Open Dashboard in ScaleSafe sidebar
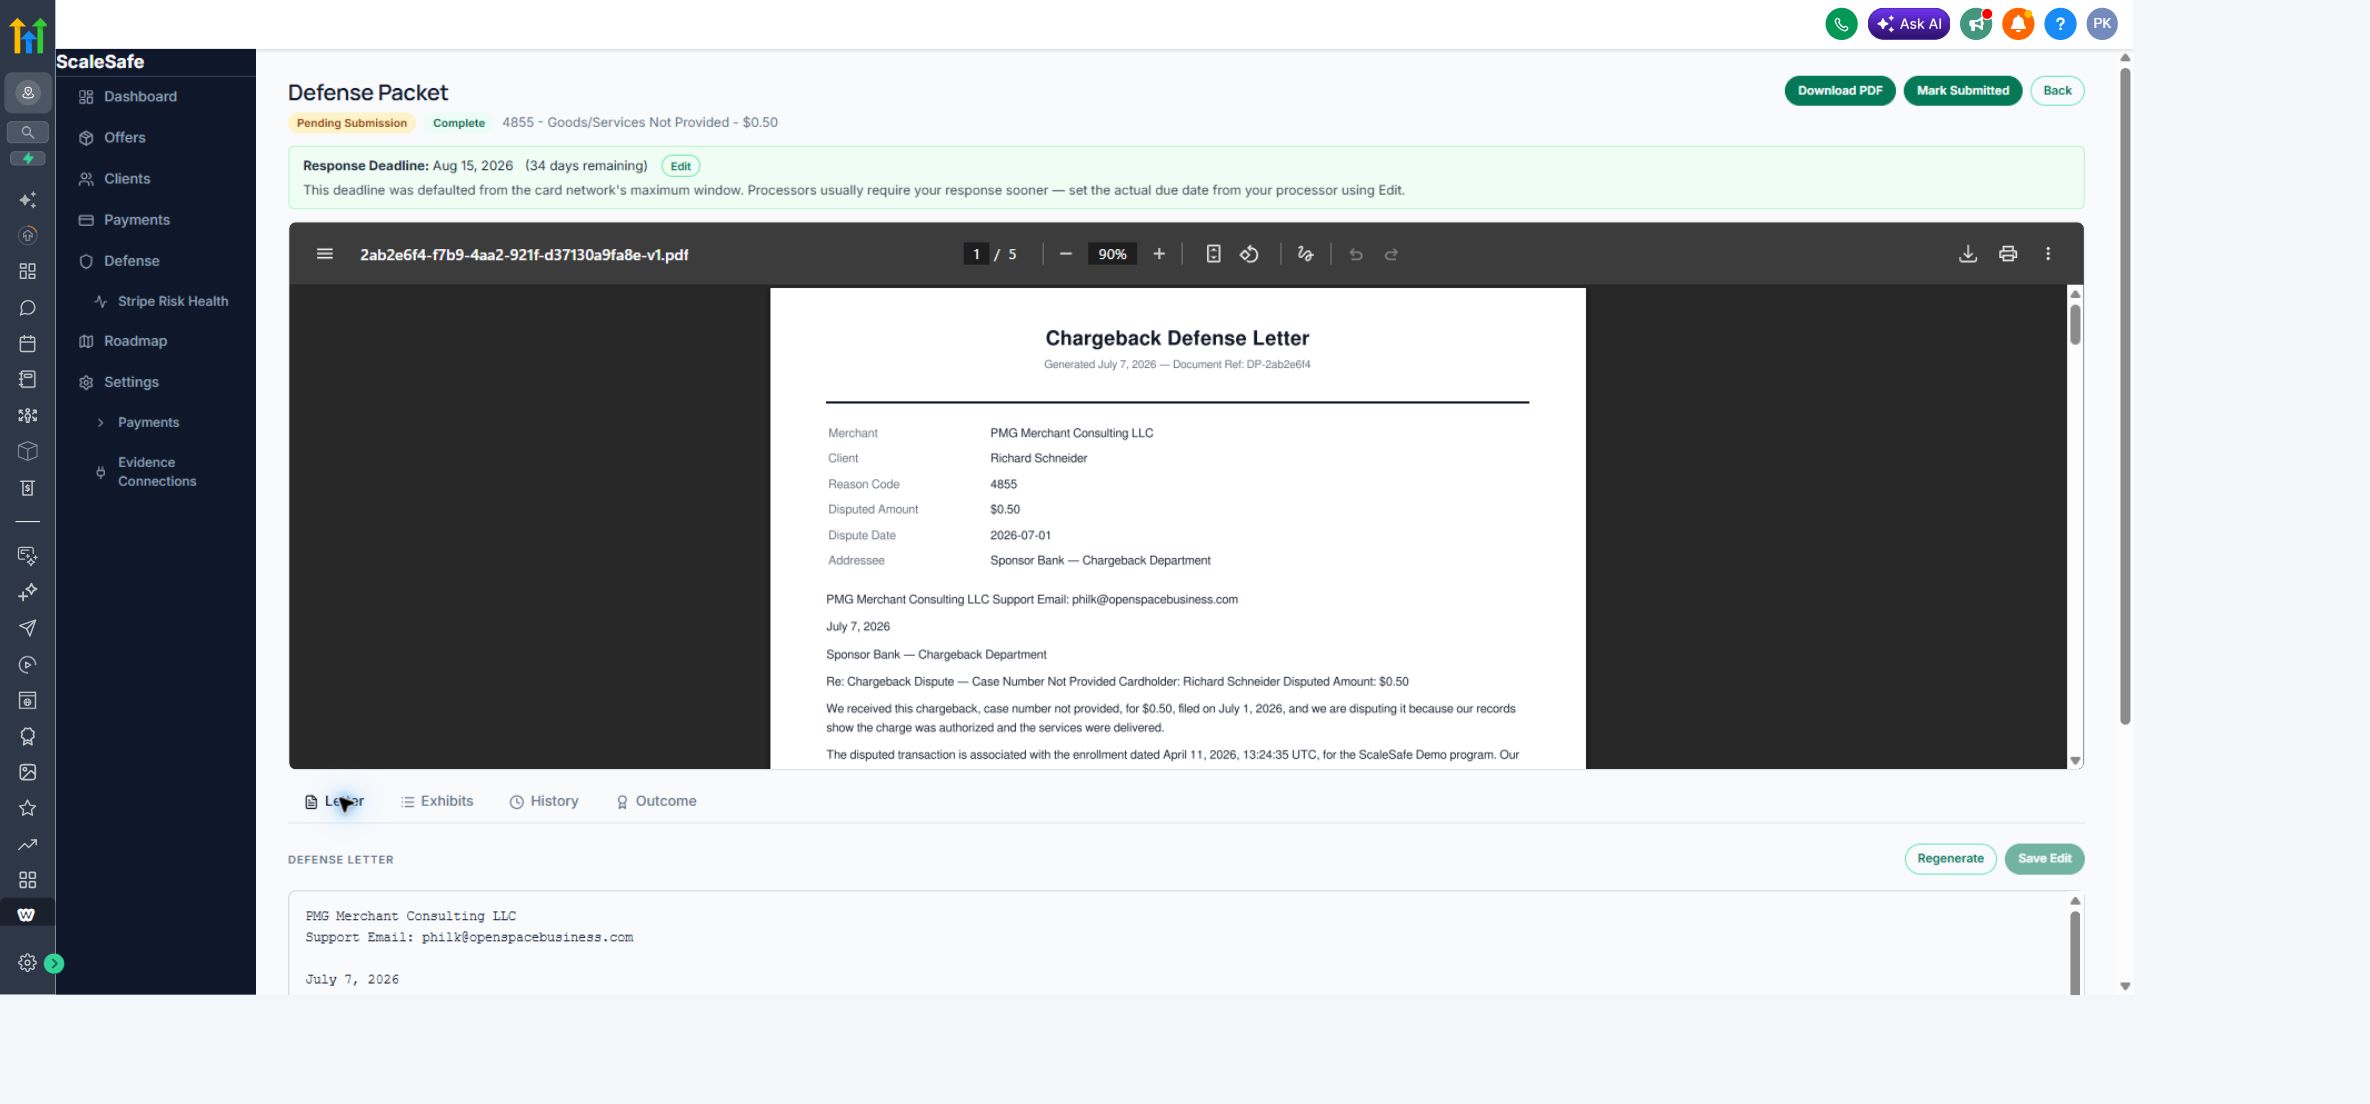 140,97
